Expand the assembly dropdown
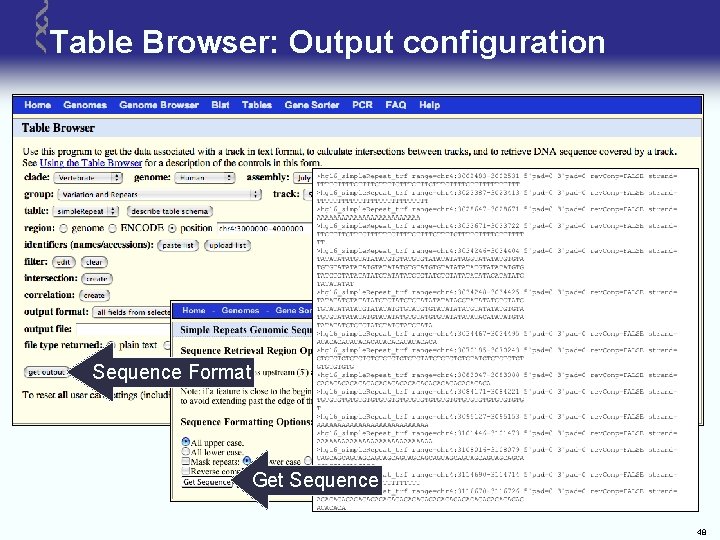This screenshot has width=720, height=540. pos(303,178)
